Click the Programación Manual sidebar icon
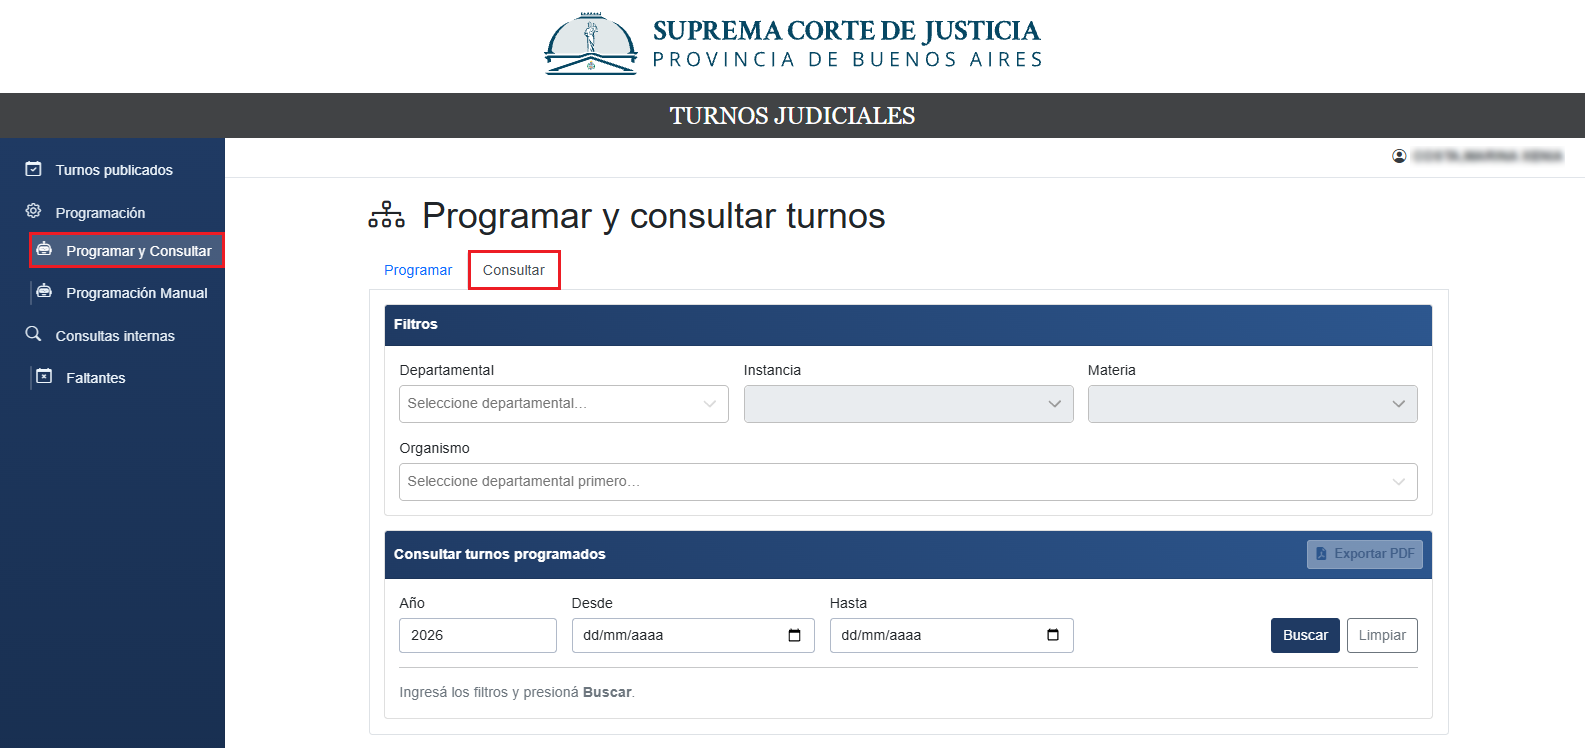 coord(44,291)
